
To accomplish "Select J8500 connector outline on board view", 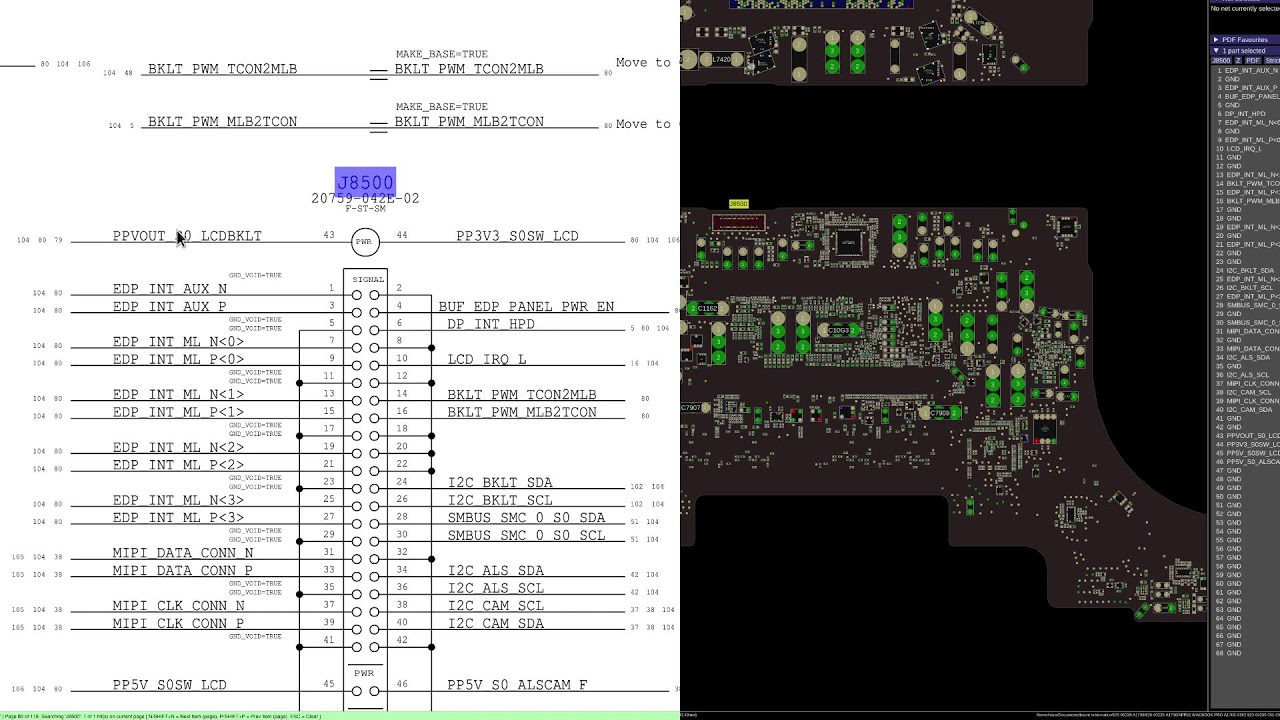I will [x=738, y=222].
